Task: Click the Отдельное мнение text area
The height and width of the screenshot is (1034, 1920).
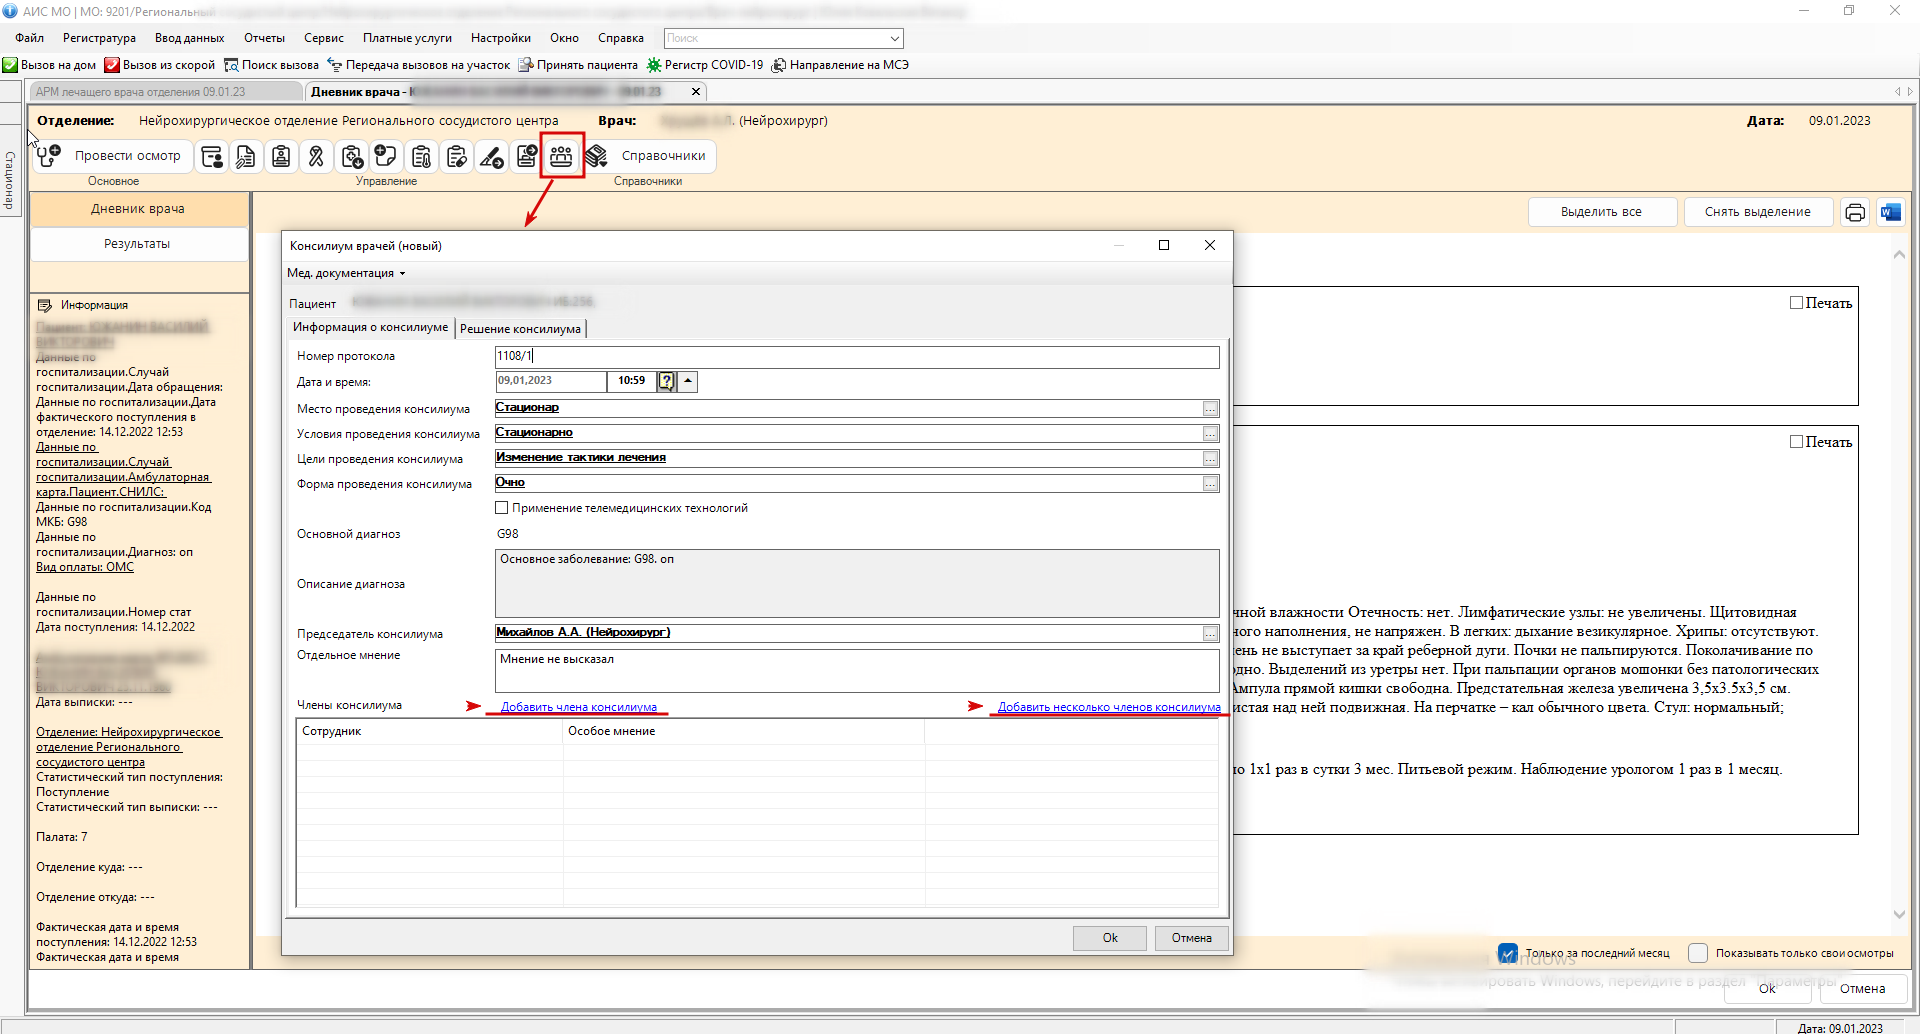Action: (857, 670)
